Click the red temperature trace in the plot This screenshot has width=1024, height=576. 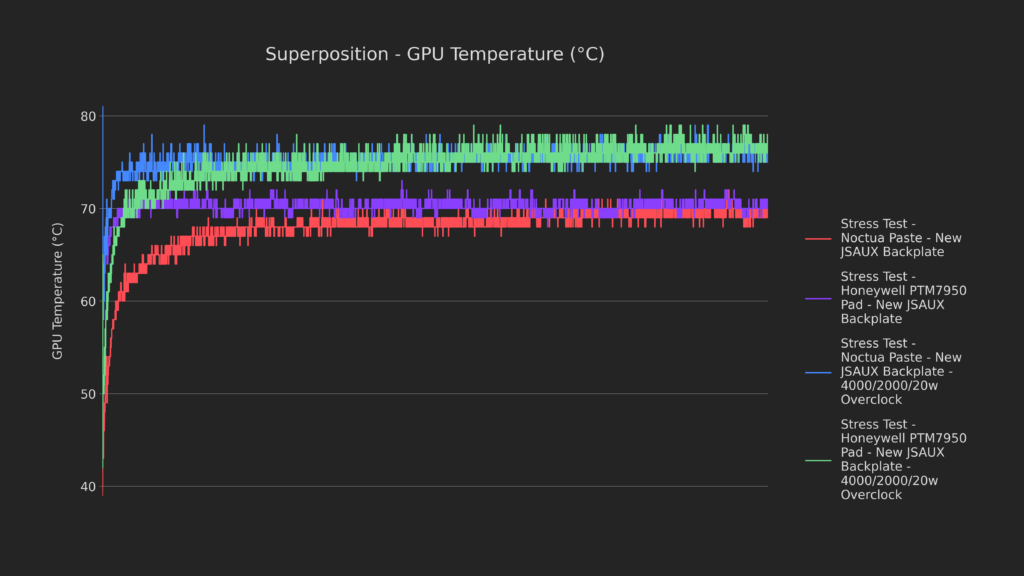click(x=500, y=222)
